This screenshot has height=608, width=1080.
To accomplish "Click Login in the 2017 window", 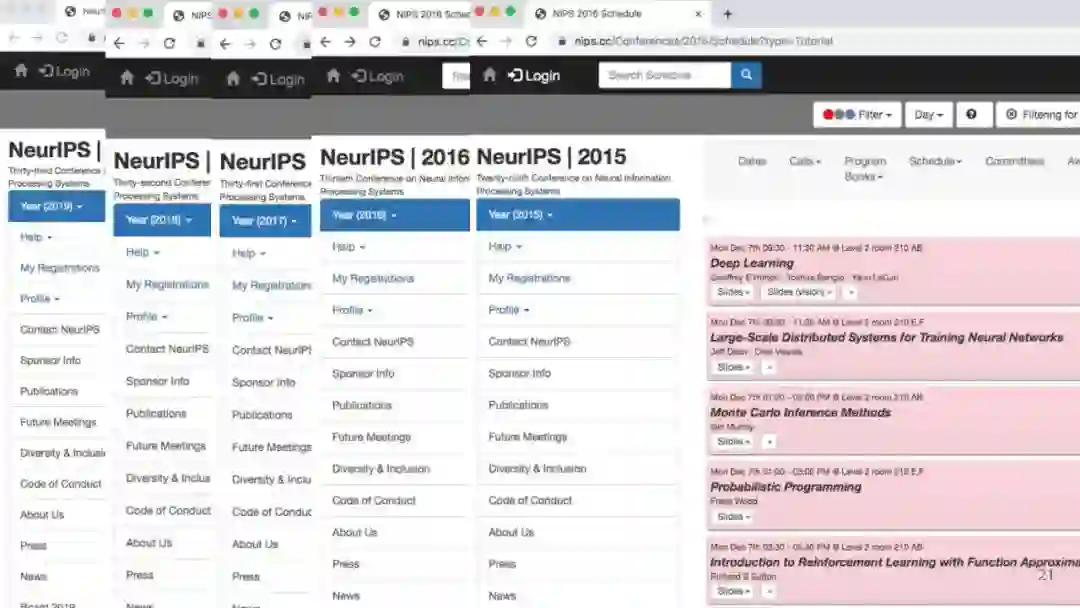I will pos(278,79).
